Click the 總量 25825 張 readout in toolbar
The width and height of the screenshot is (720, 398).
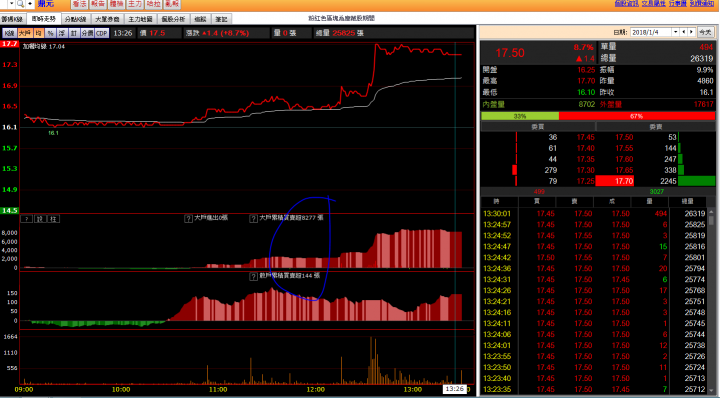[x=339, y=33]
